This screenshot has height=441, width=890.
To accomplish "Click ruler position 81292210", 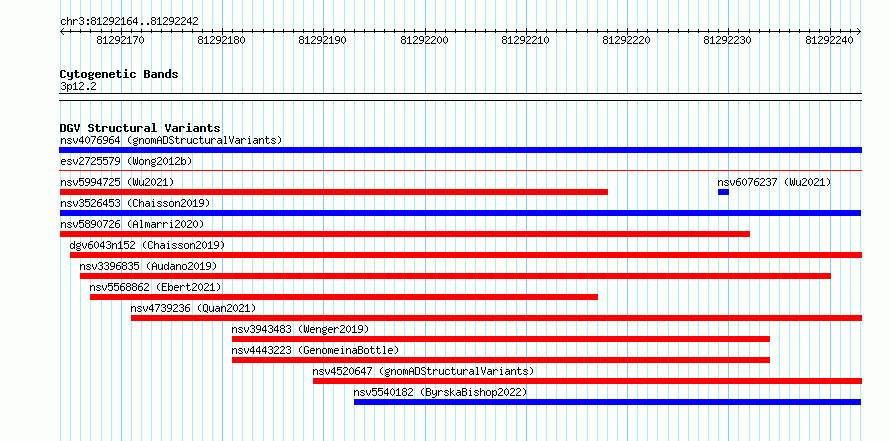I will pyautogui.click(x=526, y=40).
